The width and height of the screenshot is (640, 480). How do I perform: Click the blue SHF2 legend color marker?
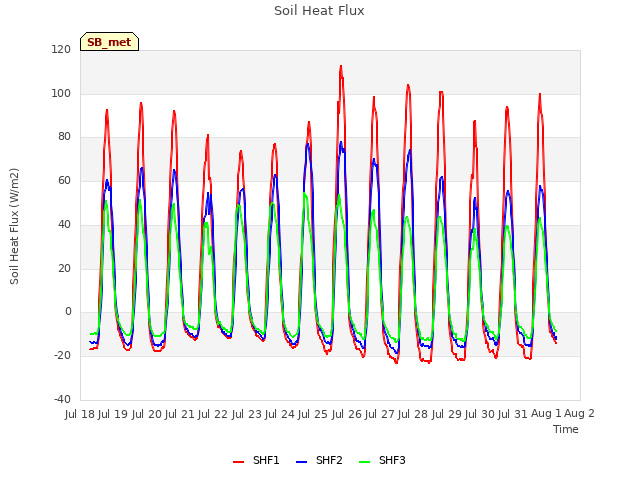click(301, 461)
